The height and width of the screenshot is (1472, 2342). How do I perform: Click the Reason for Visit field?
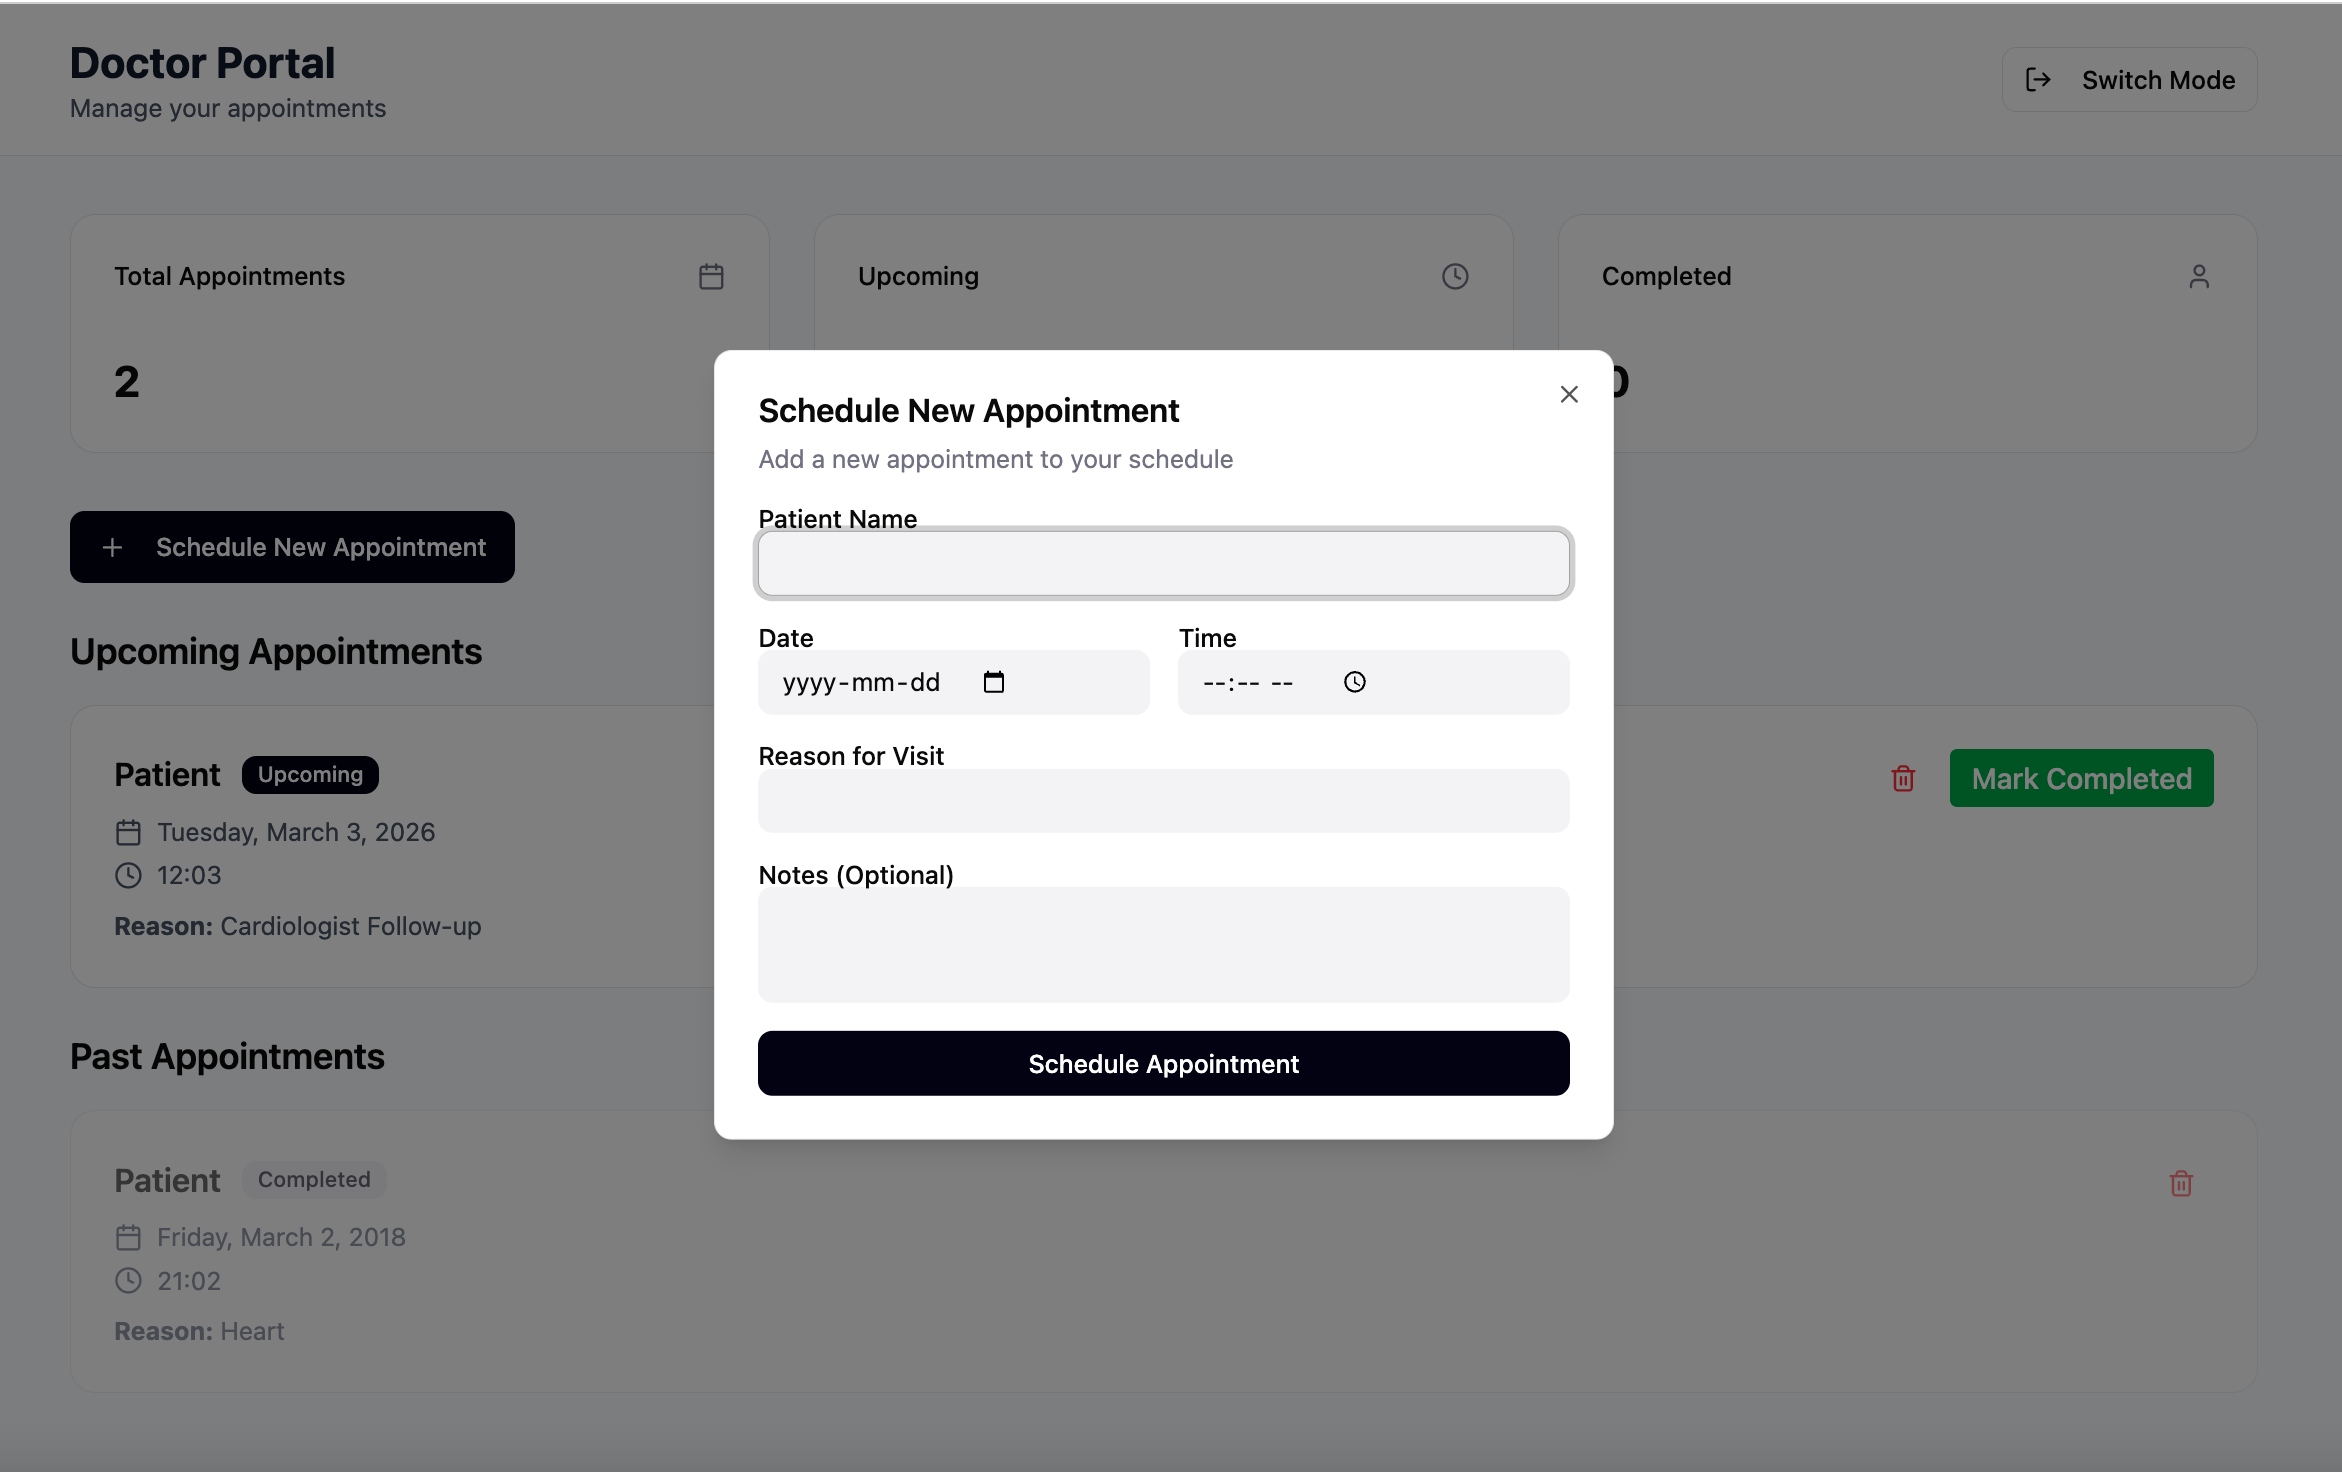click(x=1163, y=801)
